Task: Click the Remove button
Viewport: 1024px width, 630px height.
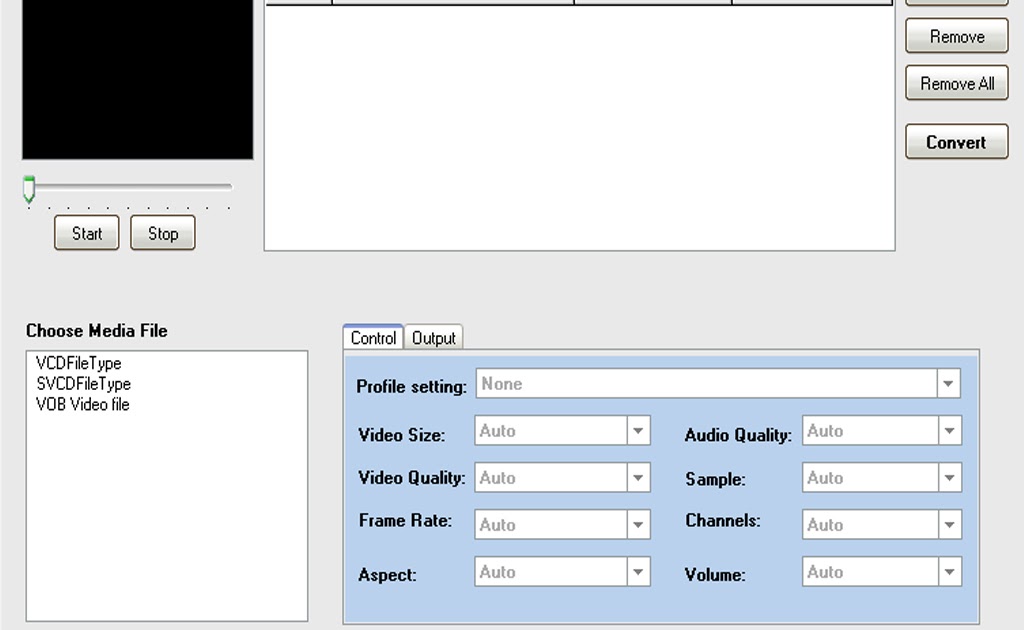Action: 955,35
